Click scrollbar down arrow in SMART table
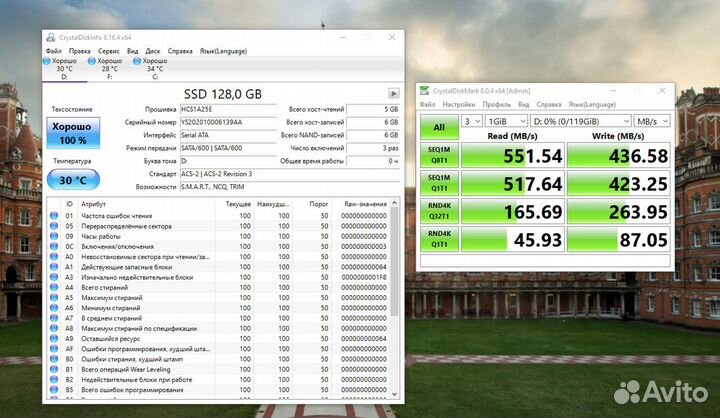Viewport: 720px width, 418px height. [394, 394]
